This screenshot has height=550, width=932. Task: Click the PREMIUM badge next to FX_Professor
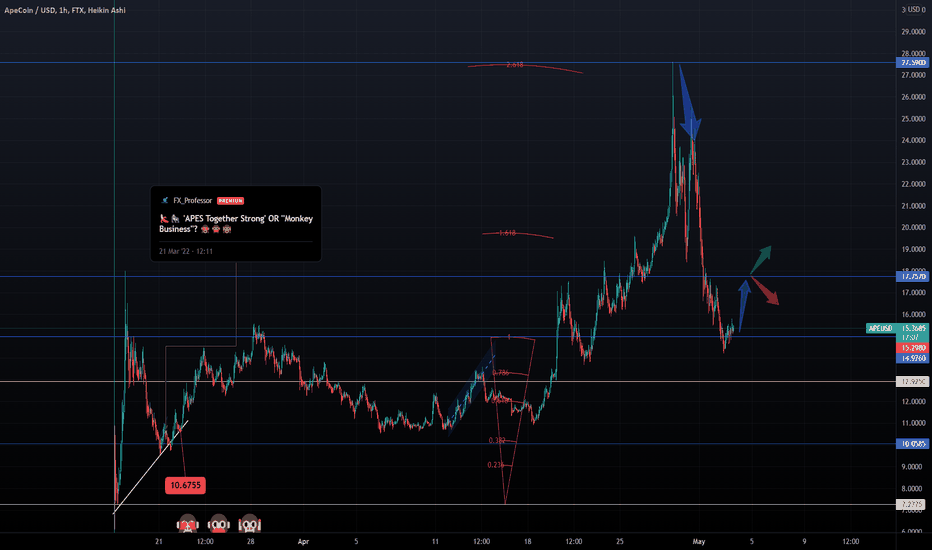coord(231,201)
